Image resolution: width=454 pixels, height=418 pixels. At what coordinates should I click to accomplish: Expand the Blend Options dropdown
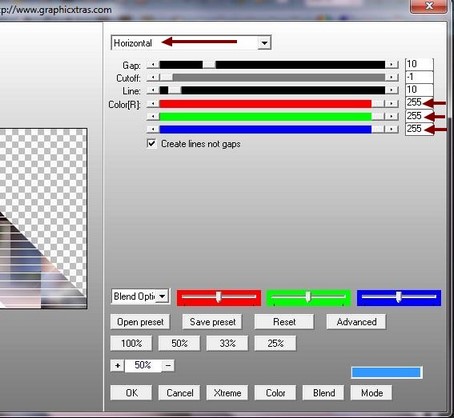(162, 296)
